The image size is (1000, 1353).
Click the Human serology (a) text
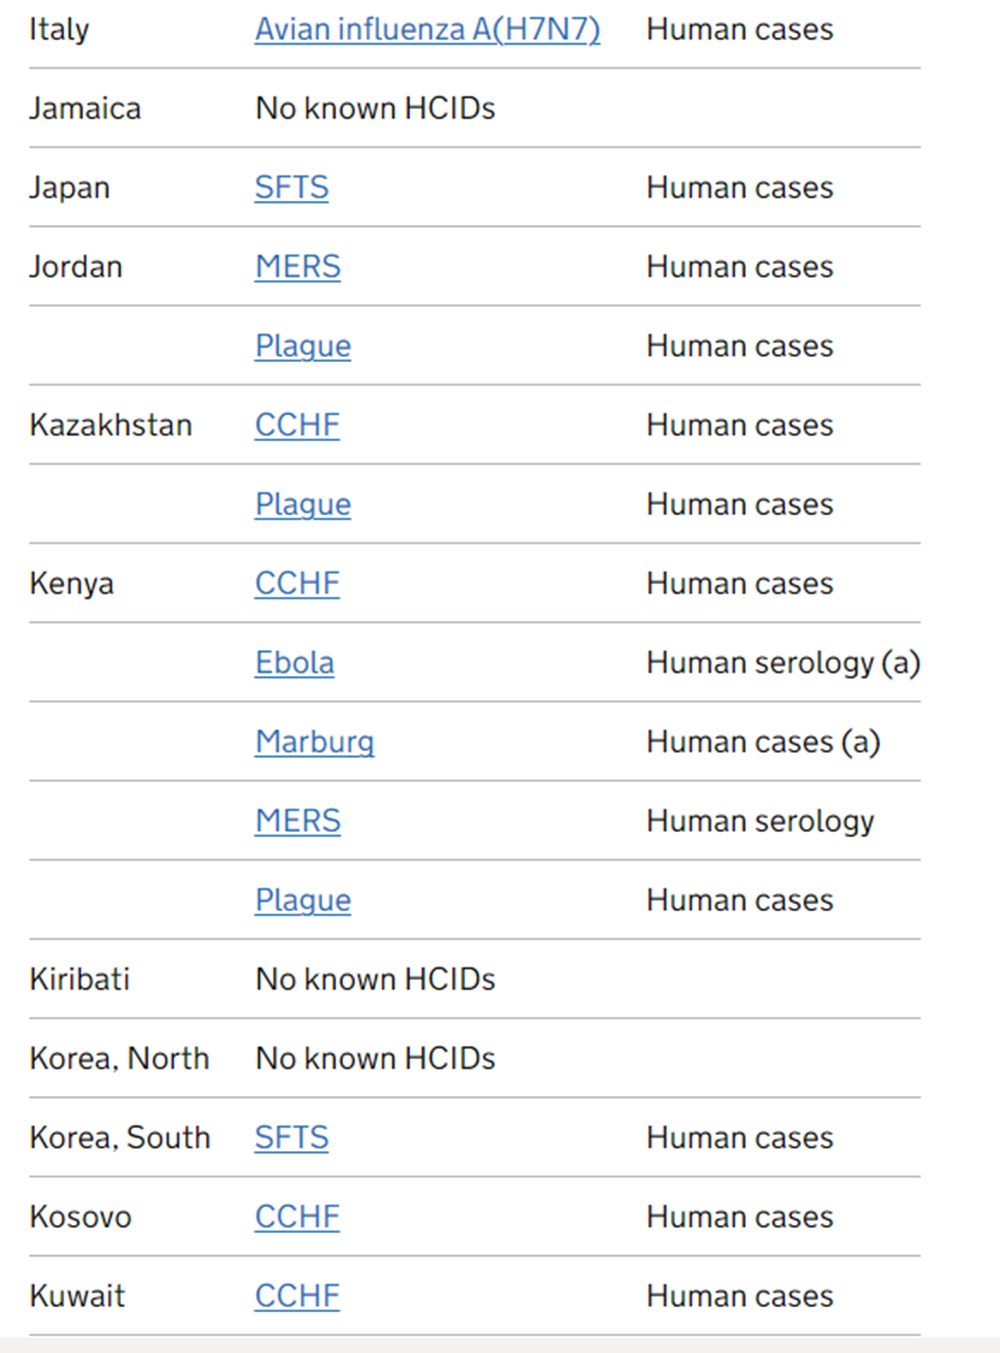(783, 663)
